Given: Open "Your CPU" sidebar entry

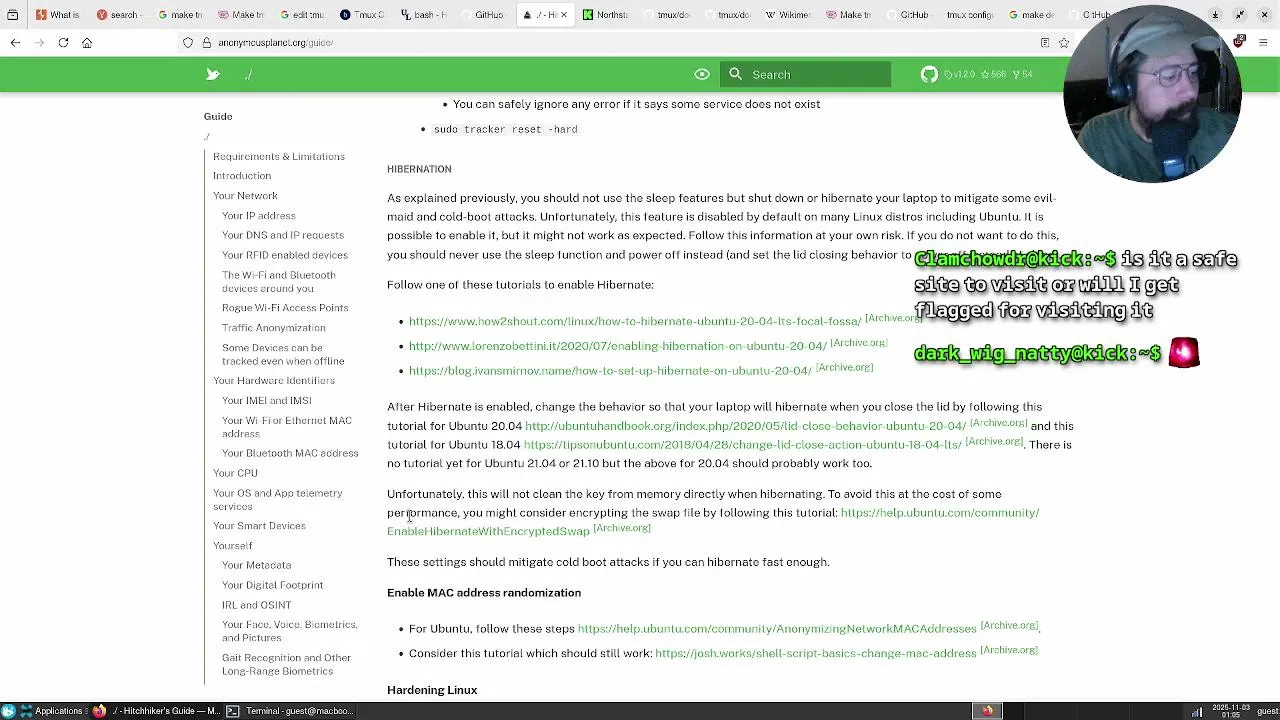Looking at the screenshot, I should pos(235,473).
